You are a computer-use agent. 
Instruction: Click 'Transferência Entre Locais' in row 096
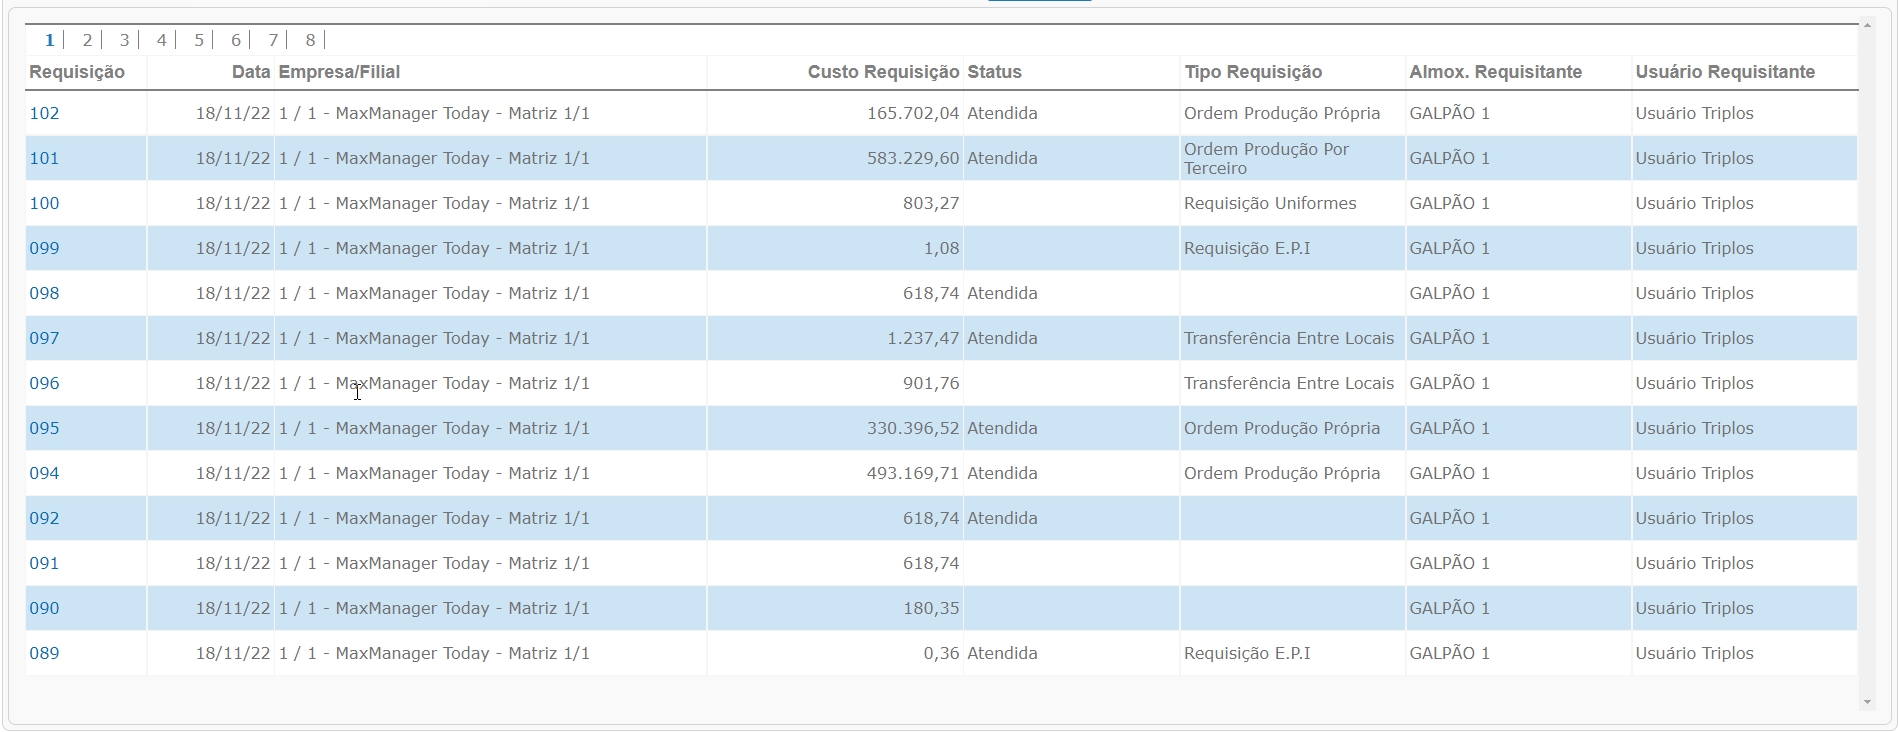(1289, 383)
